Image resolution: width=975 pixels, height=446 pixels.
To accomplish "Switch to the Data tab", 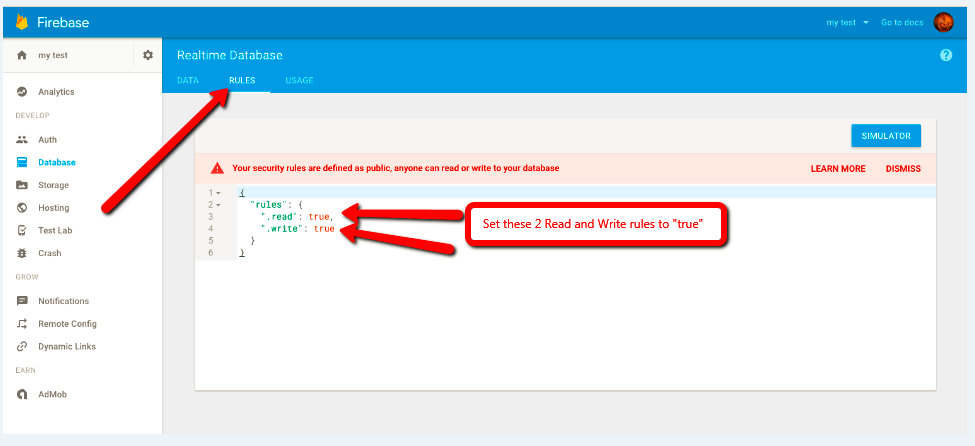I will pos(188,80).
